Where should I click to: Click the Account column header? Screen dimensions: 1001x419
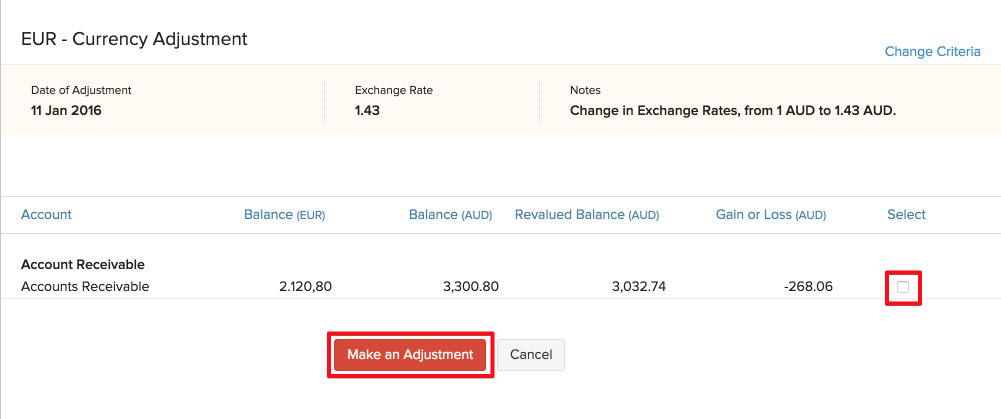pos(46,214)
